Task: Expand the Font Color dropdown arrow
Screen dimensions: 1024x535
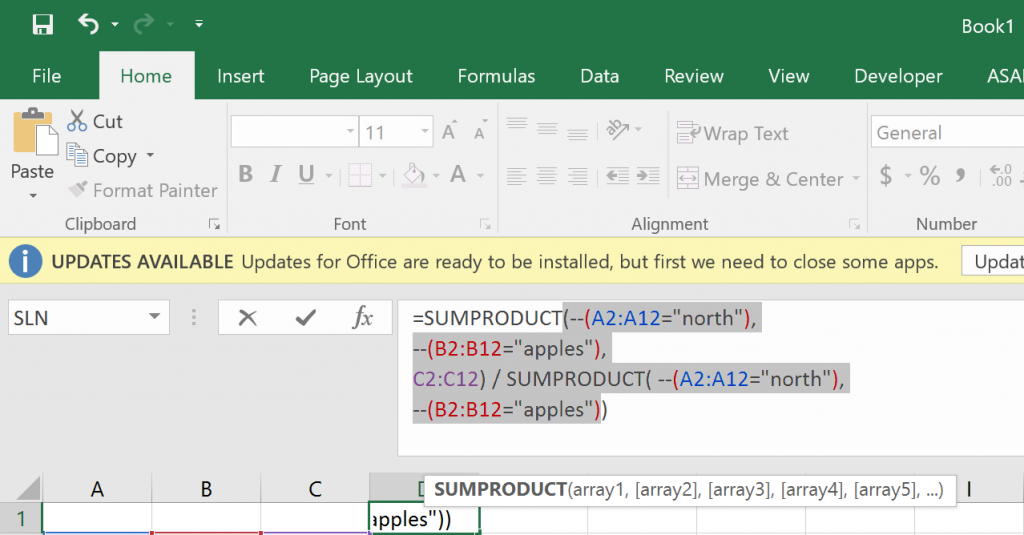Action: coord(481,175)
